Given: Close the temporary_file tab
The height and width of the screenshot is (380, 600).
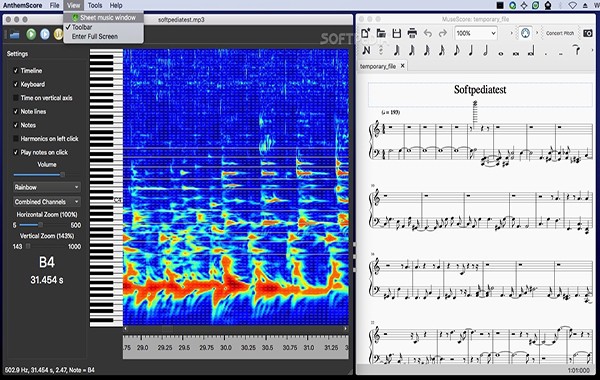Looking at the screenshot, I should (x=403, y=66).
